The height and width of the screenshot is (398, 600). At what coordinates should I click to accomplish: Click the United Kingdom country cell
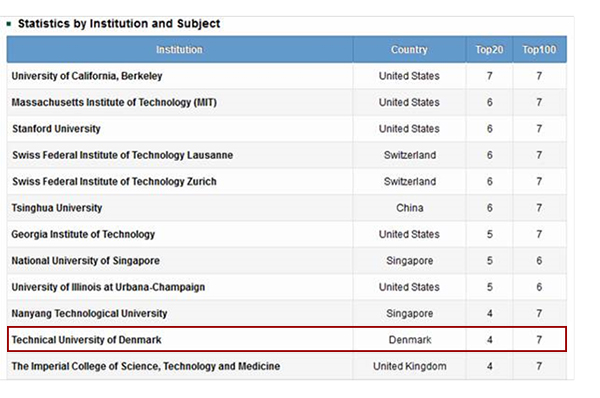point(410,367)
